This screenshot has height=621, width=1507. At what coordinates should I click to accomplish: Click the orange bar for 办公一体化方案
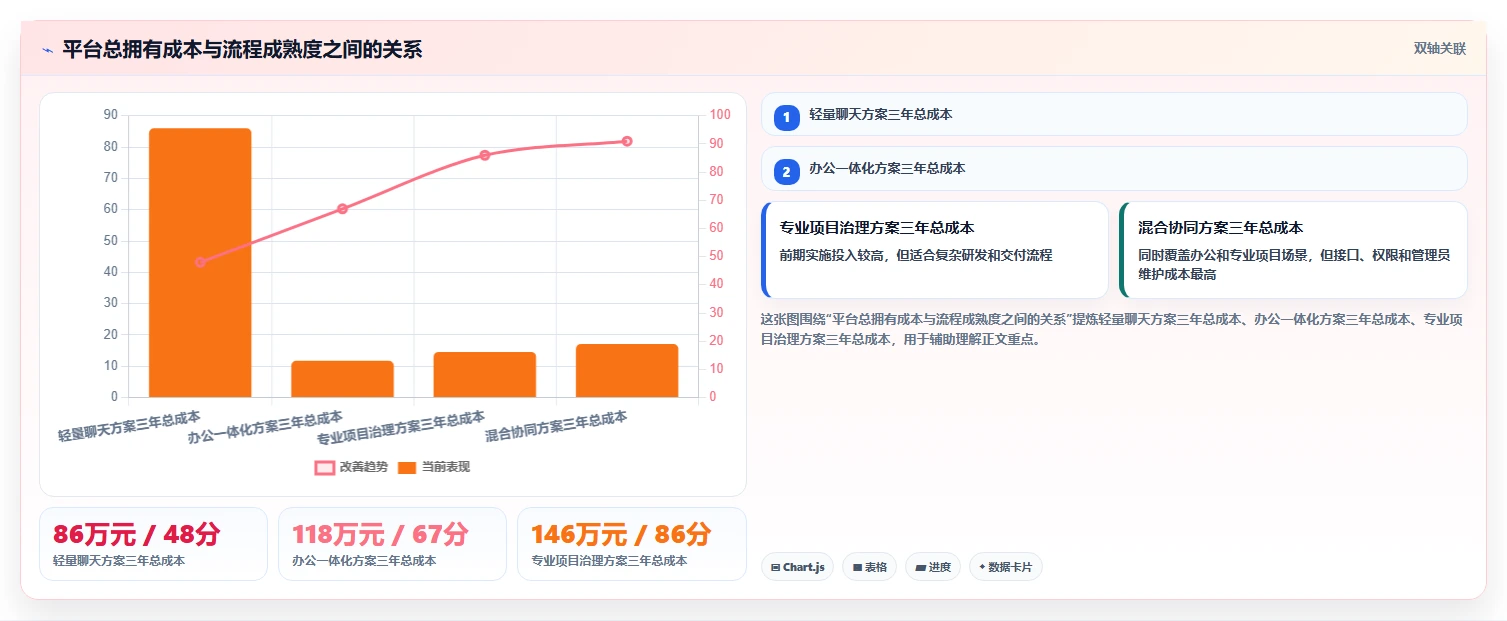tap(342, 379)
